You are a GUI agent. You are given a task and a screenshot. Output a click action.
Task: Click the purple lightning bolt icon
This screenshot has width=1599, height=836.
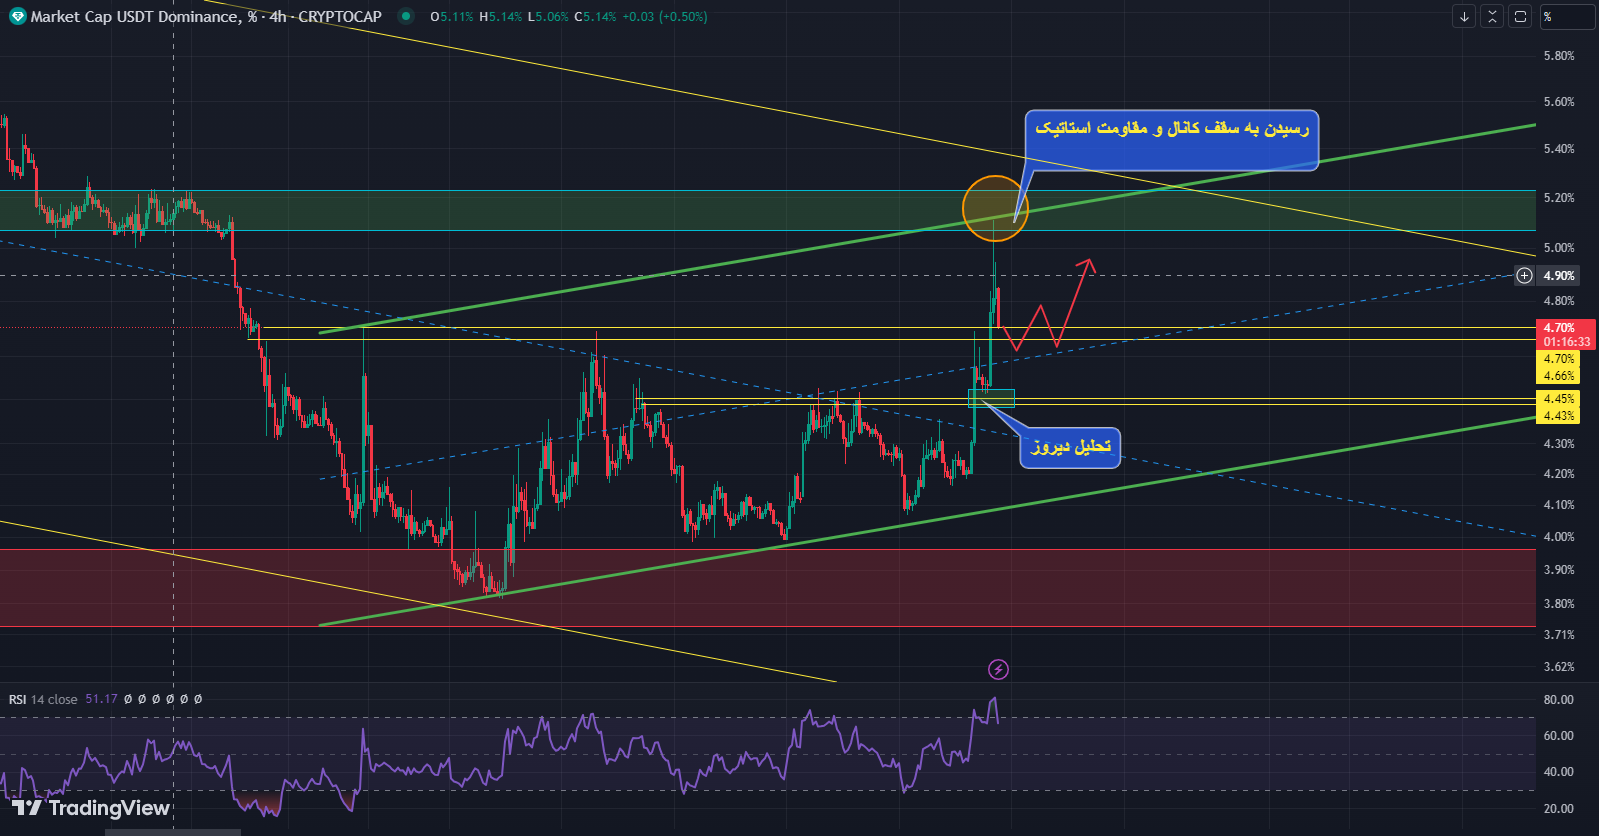998,669
